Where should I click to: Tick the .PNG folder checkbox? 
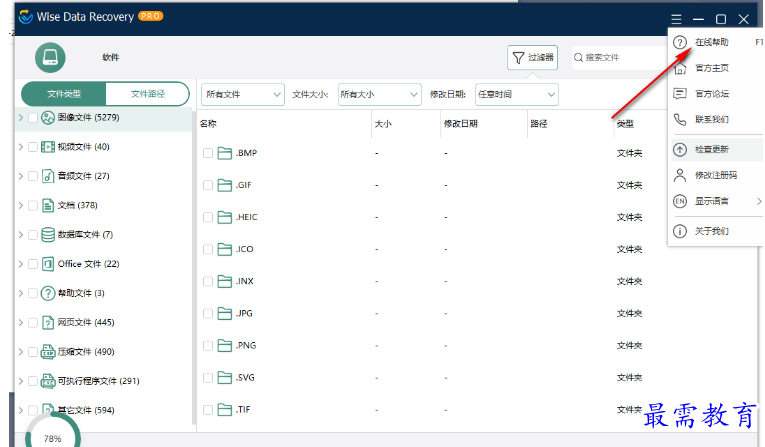click(x=208, y=346)
